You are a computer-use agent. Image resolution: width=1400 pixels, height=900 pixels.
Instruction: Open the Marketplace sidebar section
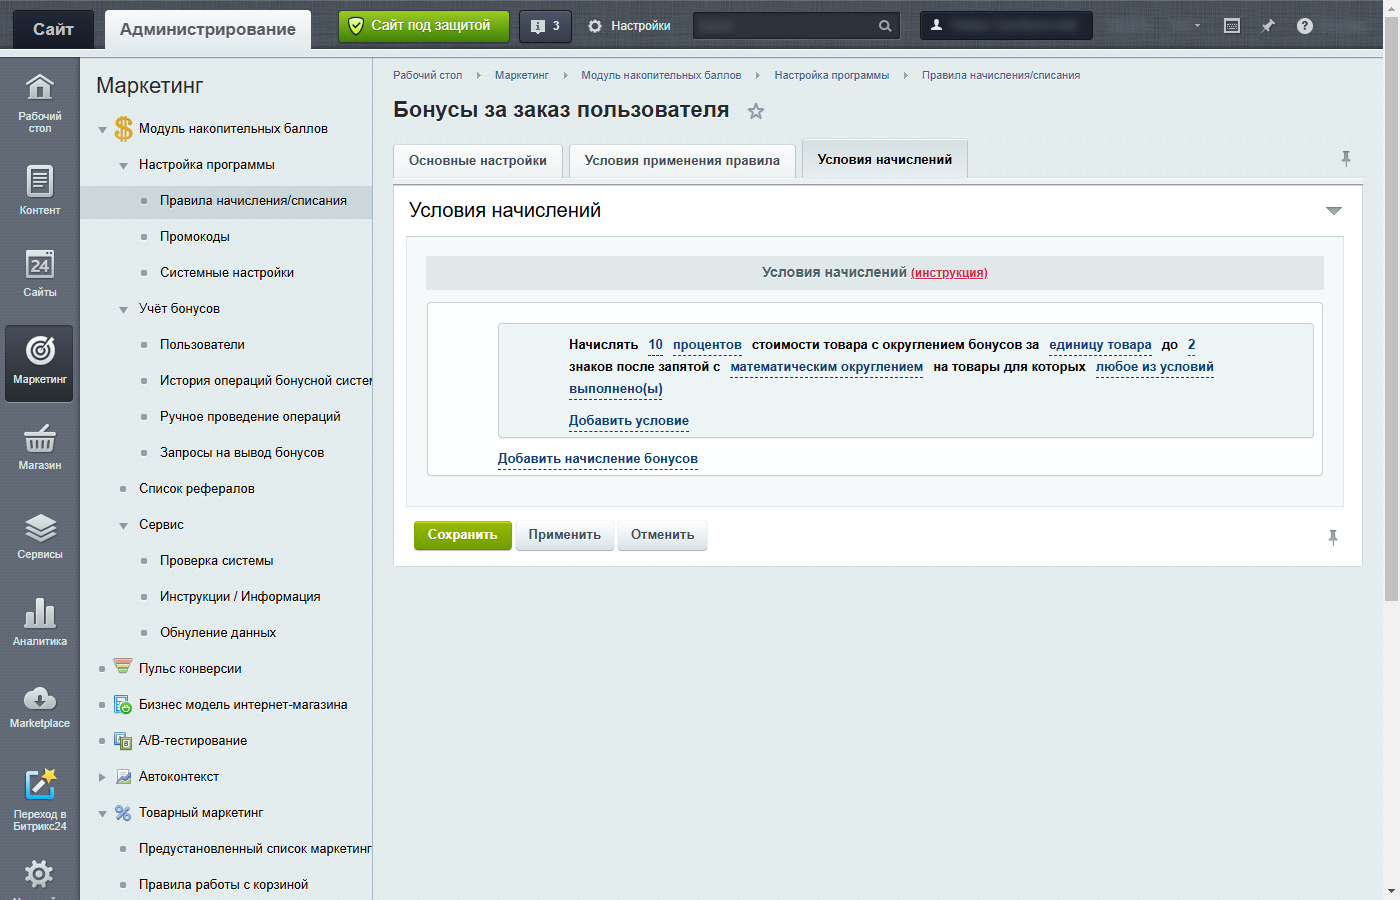pos(39,707)
